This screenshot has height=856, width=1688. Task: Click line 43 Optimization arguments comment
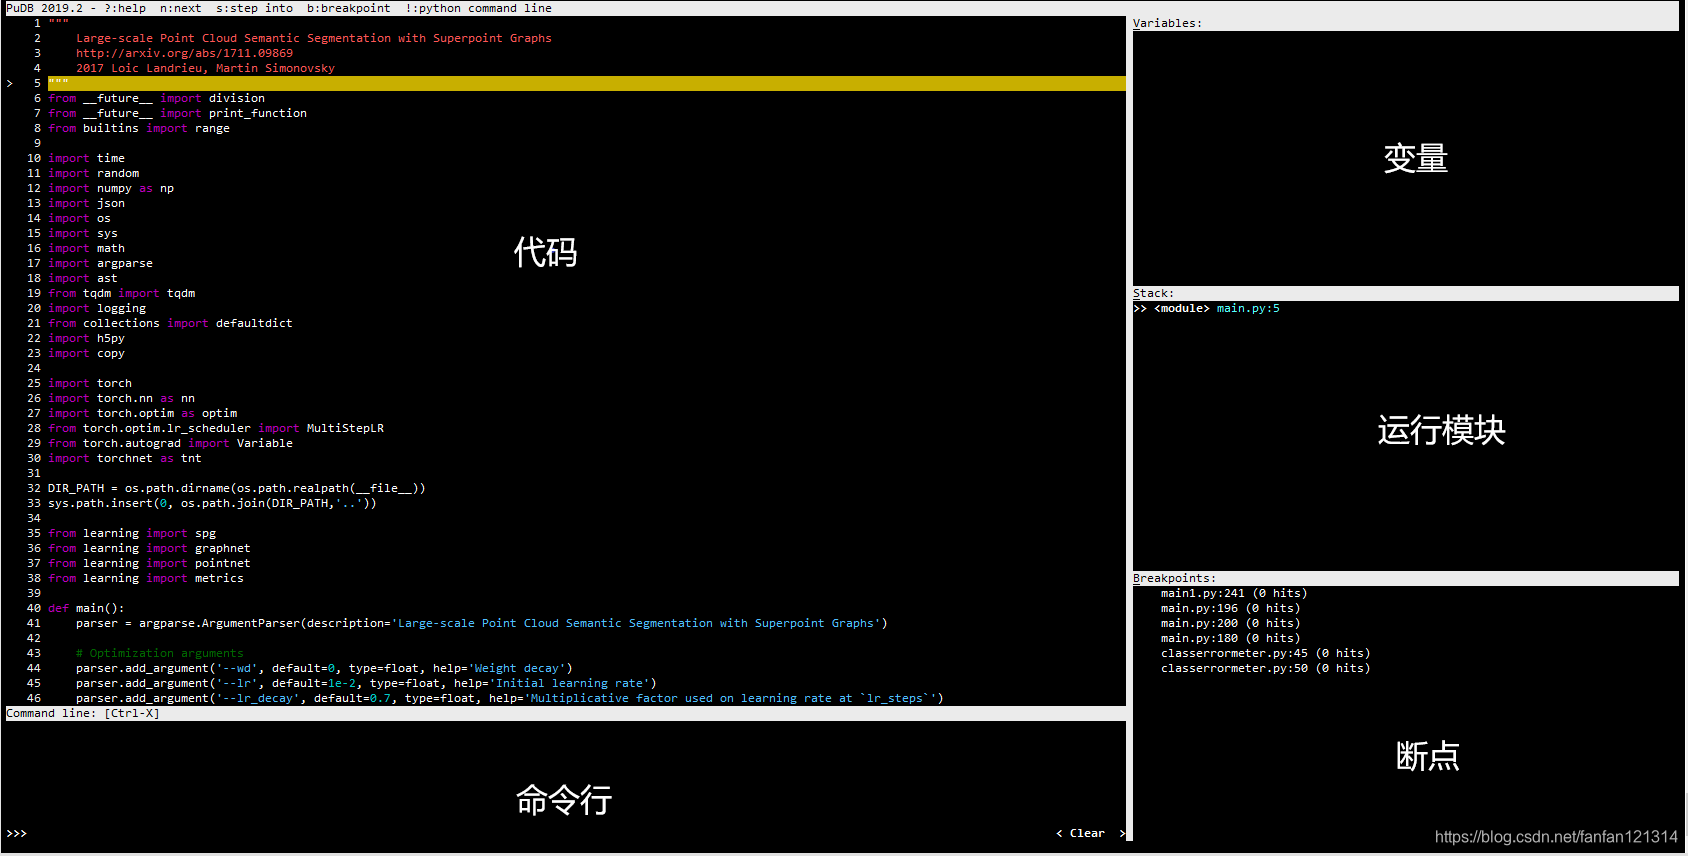click(159, 653)
